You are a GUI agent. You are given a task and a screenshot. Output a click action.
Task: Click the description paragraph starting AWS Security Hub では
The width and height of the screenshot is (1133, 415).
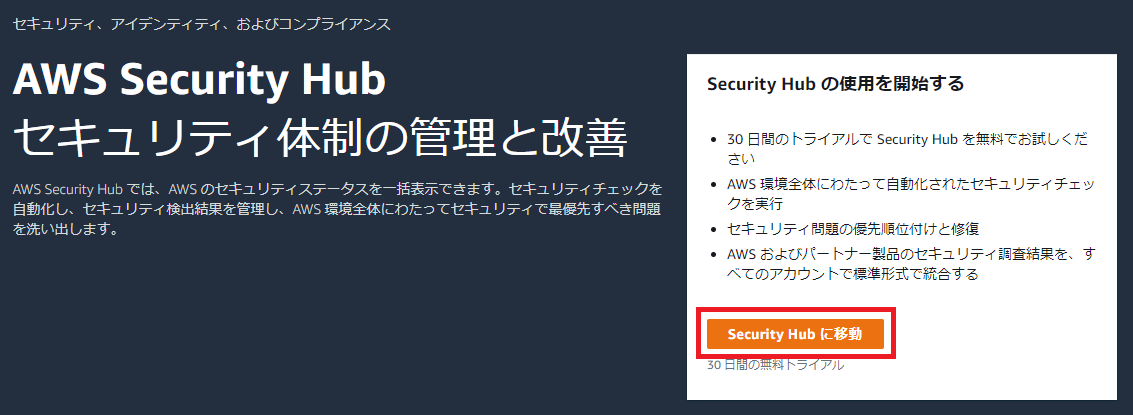point(336,208)
